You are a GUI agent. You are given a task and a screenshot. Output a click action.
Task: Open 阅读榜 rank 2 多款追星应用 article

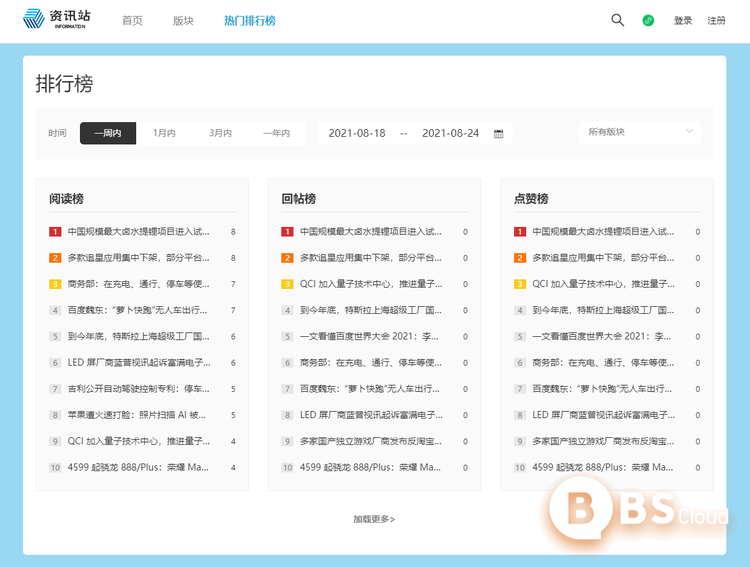[138, 258]
